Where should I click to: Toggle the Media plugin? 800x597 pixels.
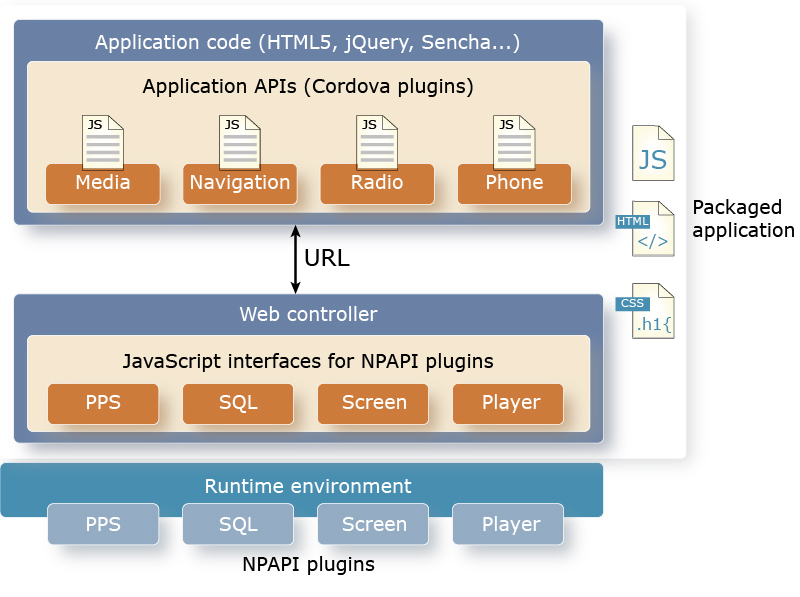[x=102, y=183]
